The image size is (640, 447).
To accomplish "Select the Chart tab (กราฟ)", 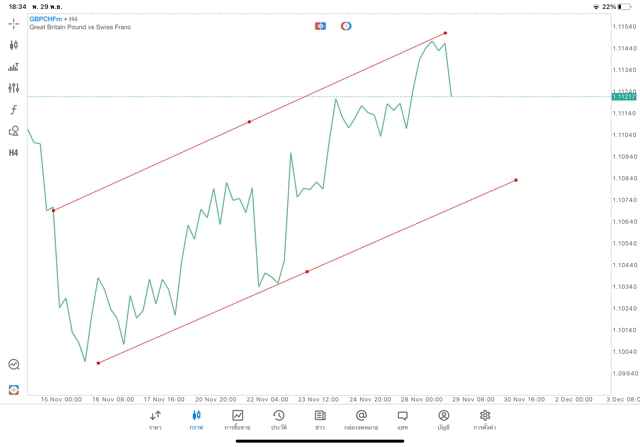I will pos(196,419).
